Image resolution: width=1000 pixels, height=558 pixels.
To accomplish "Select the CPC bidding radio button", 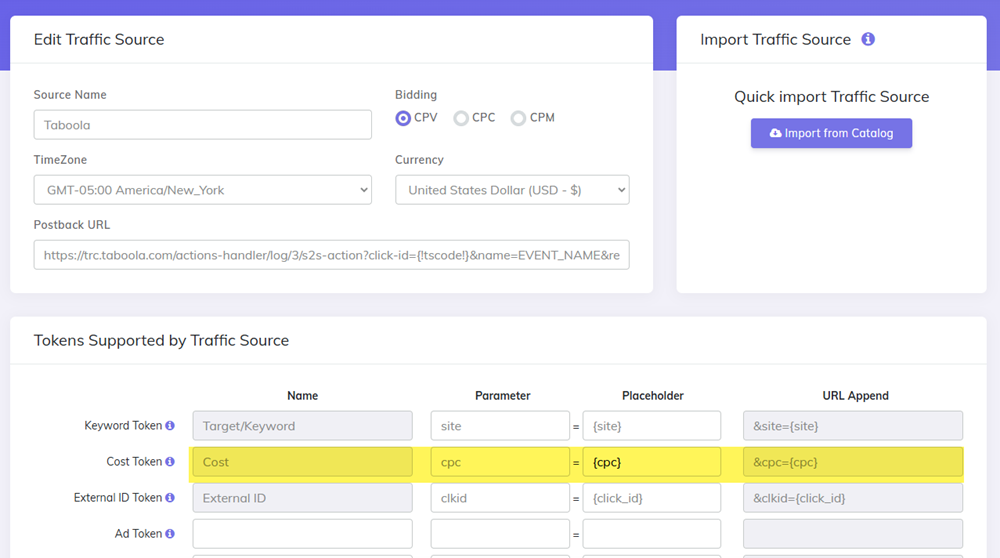I will (x=461, y=118).
